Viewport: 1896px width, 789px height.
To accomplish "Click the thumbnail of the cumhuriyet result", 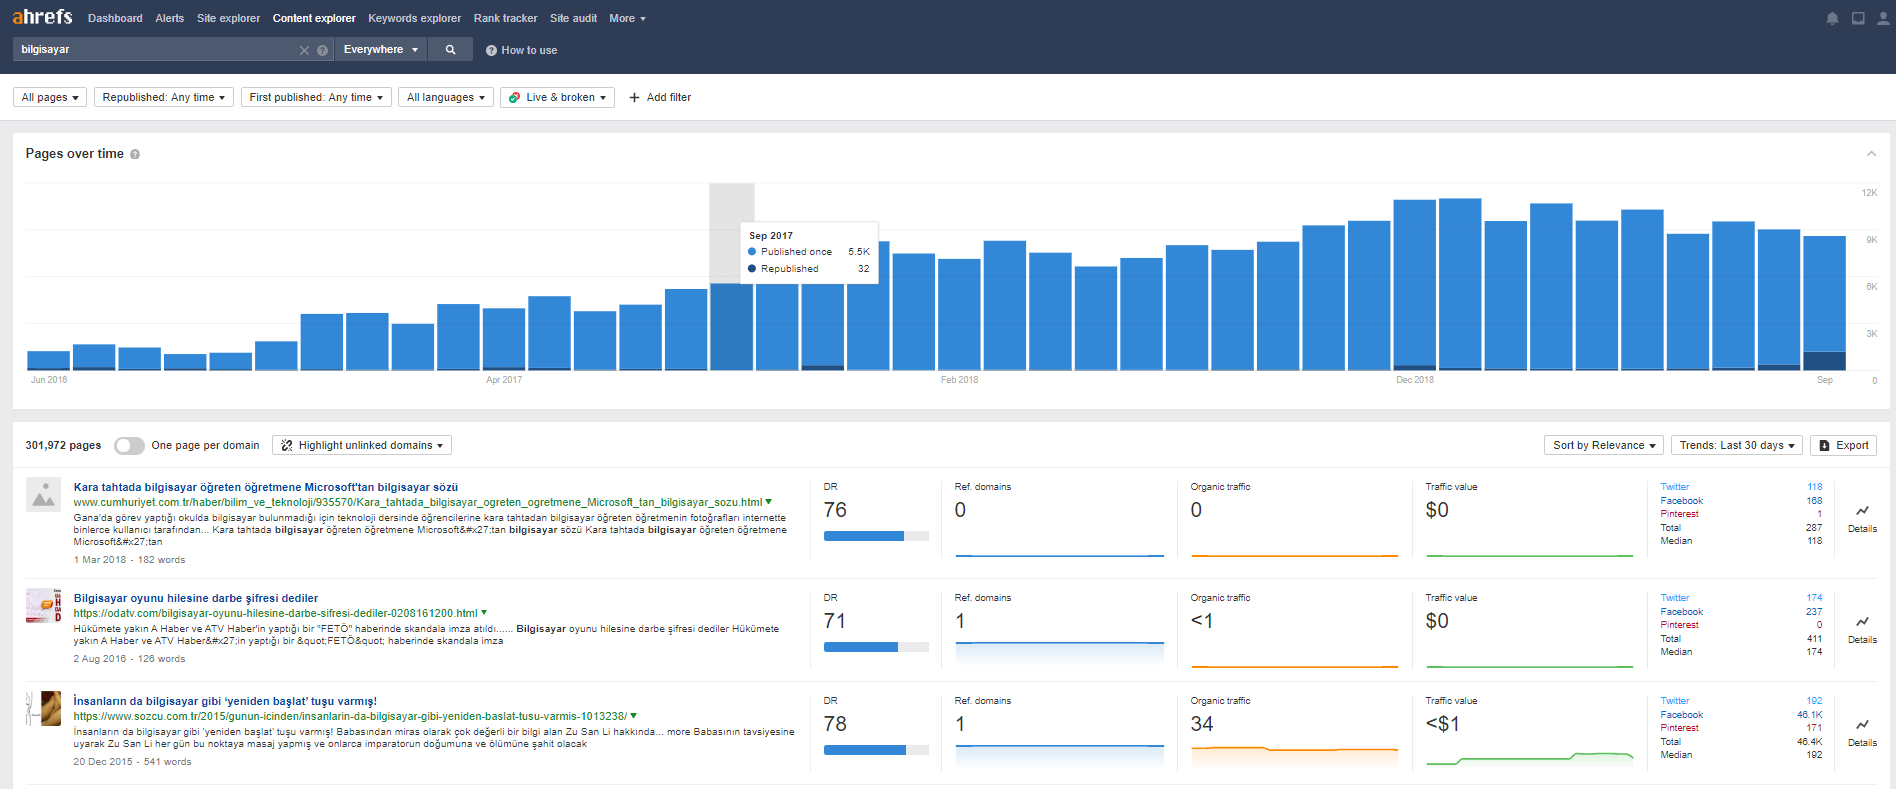I will tap(43, 495).
